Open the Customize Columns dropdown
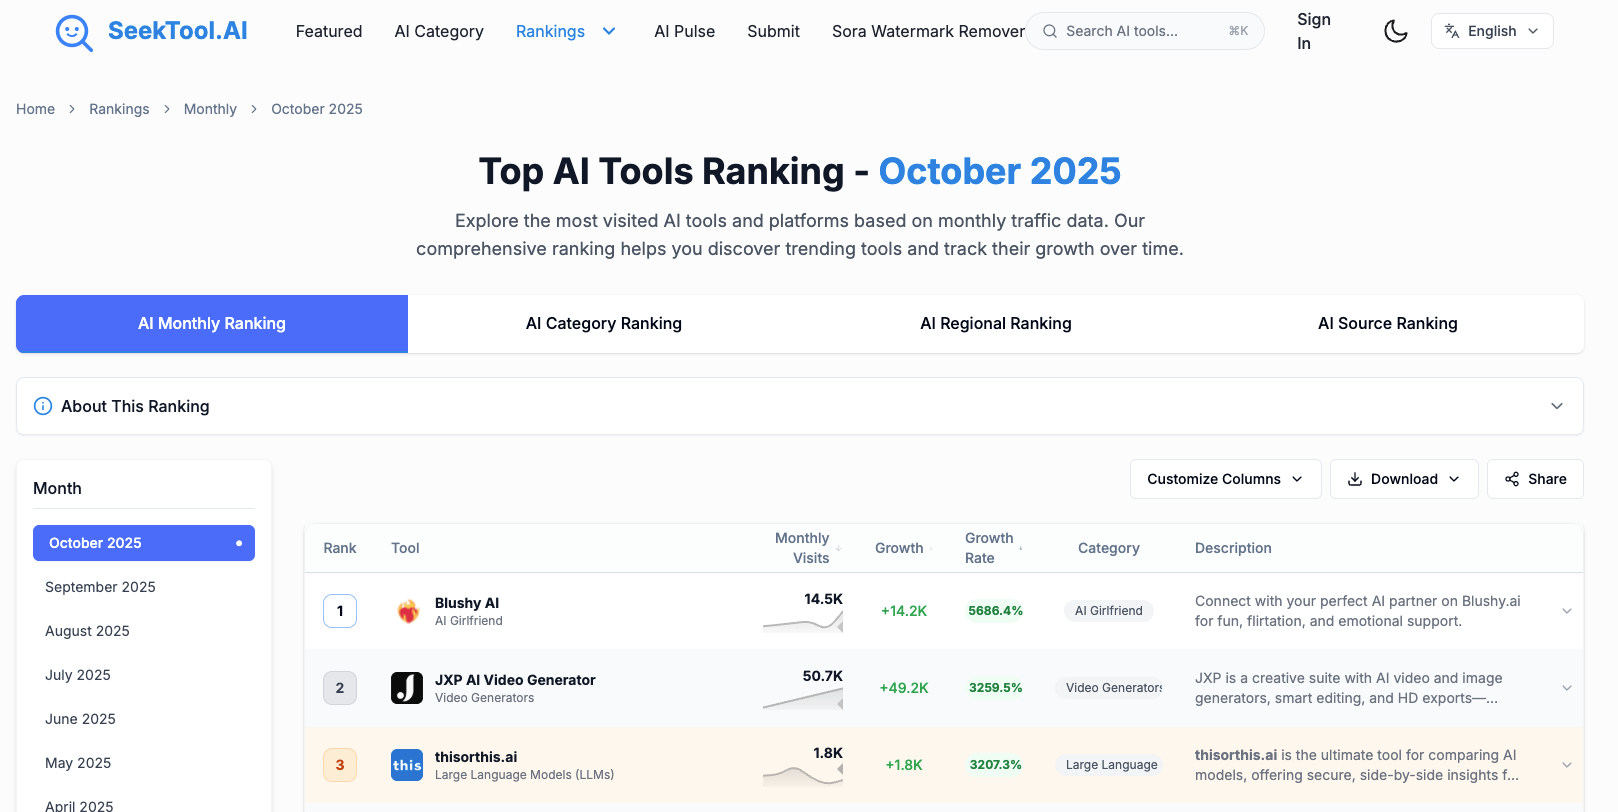The image size is (1618, 812). click(1226, 479)
